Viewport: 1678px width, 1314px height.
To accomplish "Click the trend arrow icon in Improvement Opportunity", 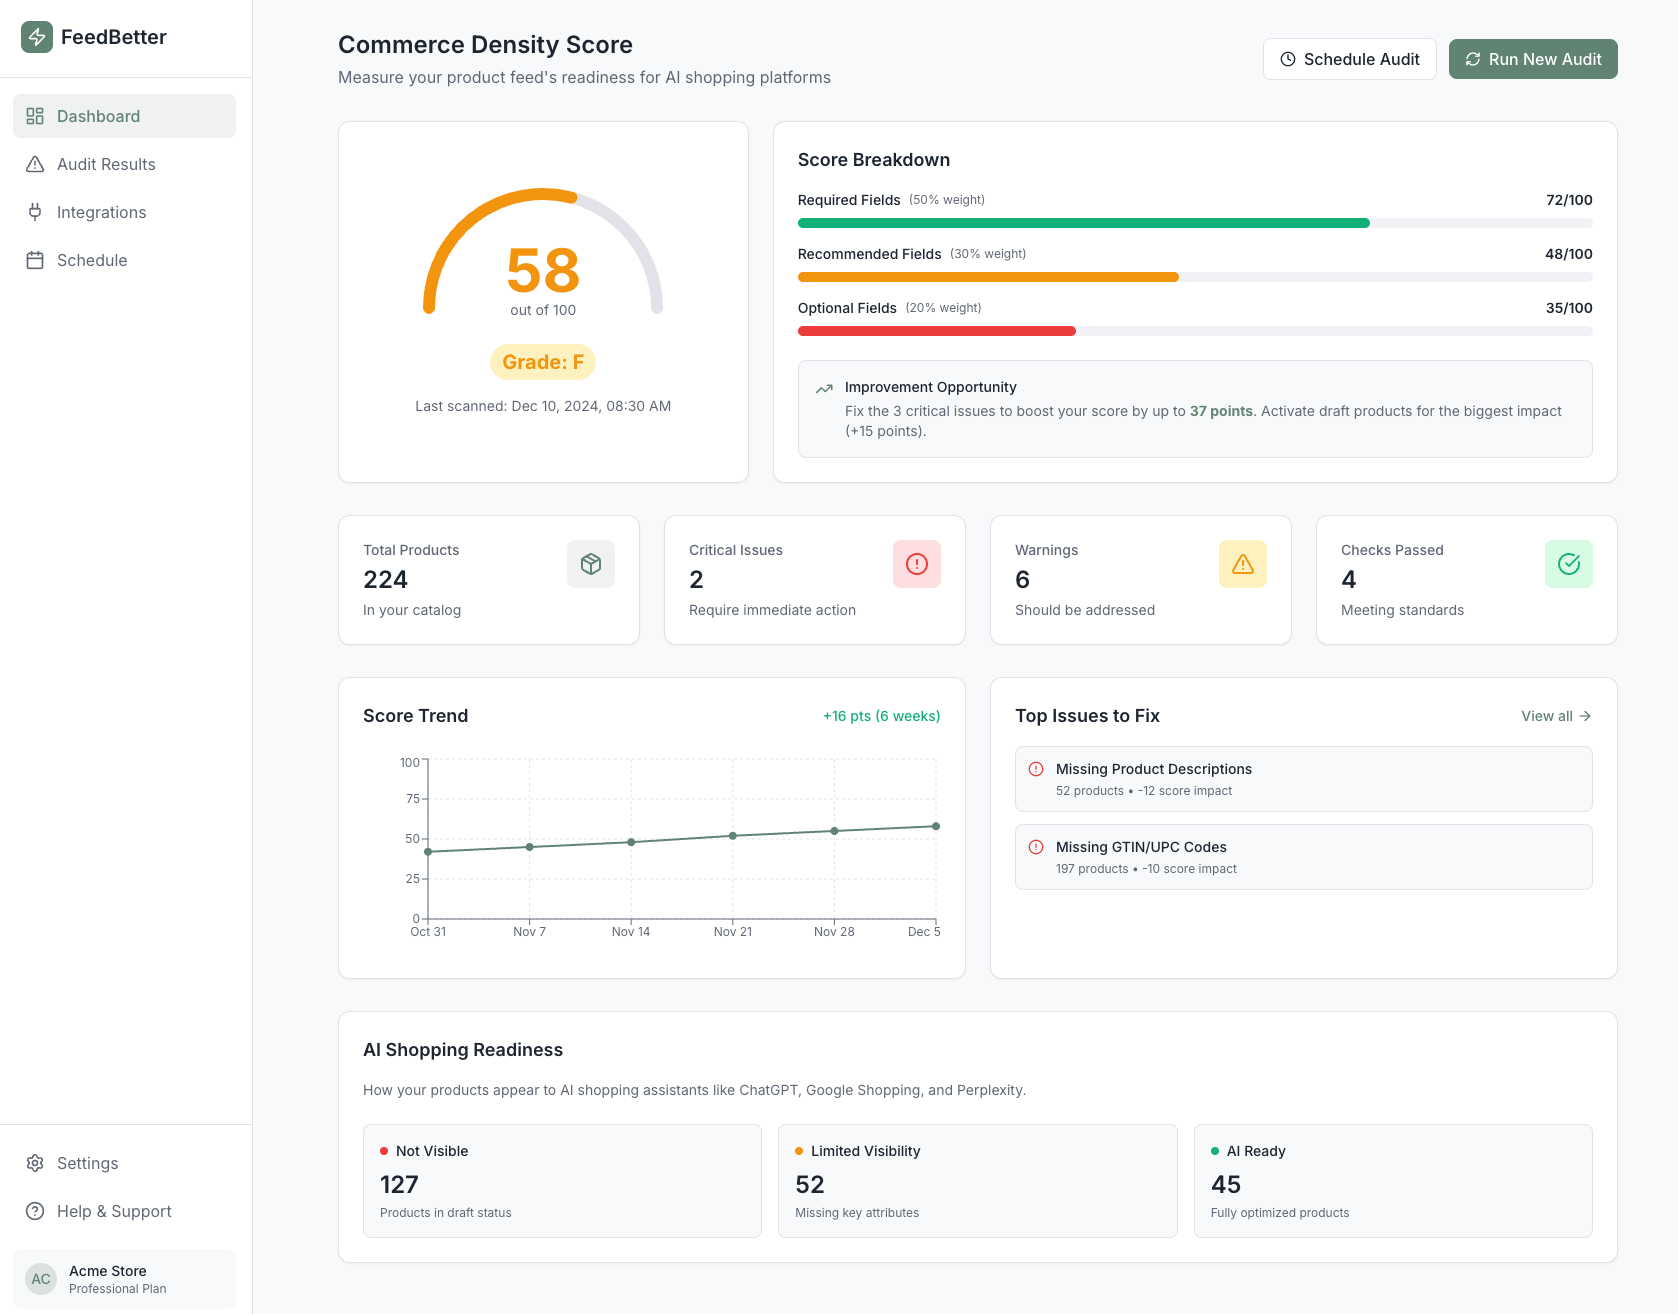I will coord(823,388).
